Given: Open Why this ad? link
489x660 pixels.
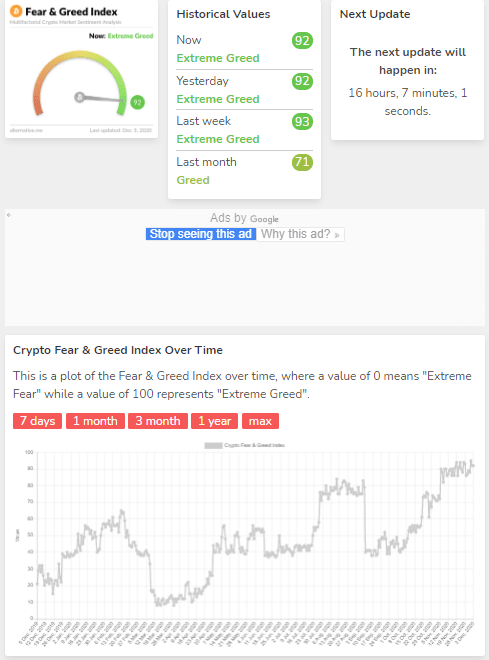Looking at the screenshot, I should coord(300,234).
